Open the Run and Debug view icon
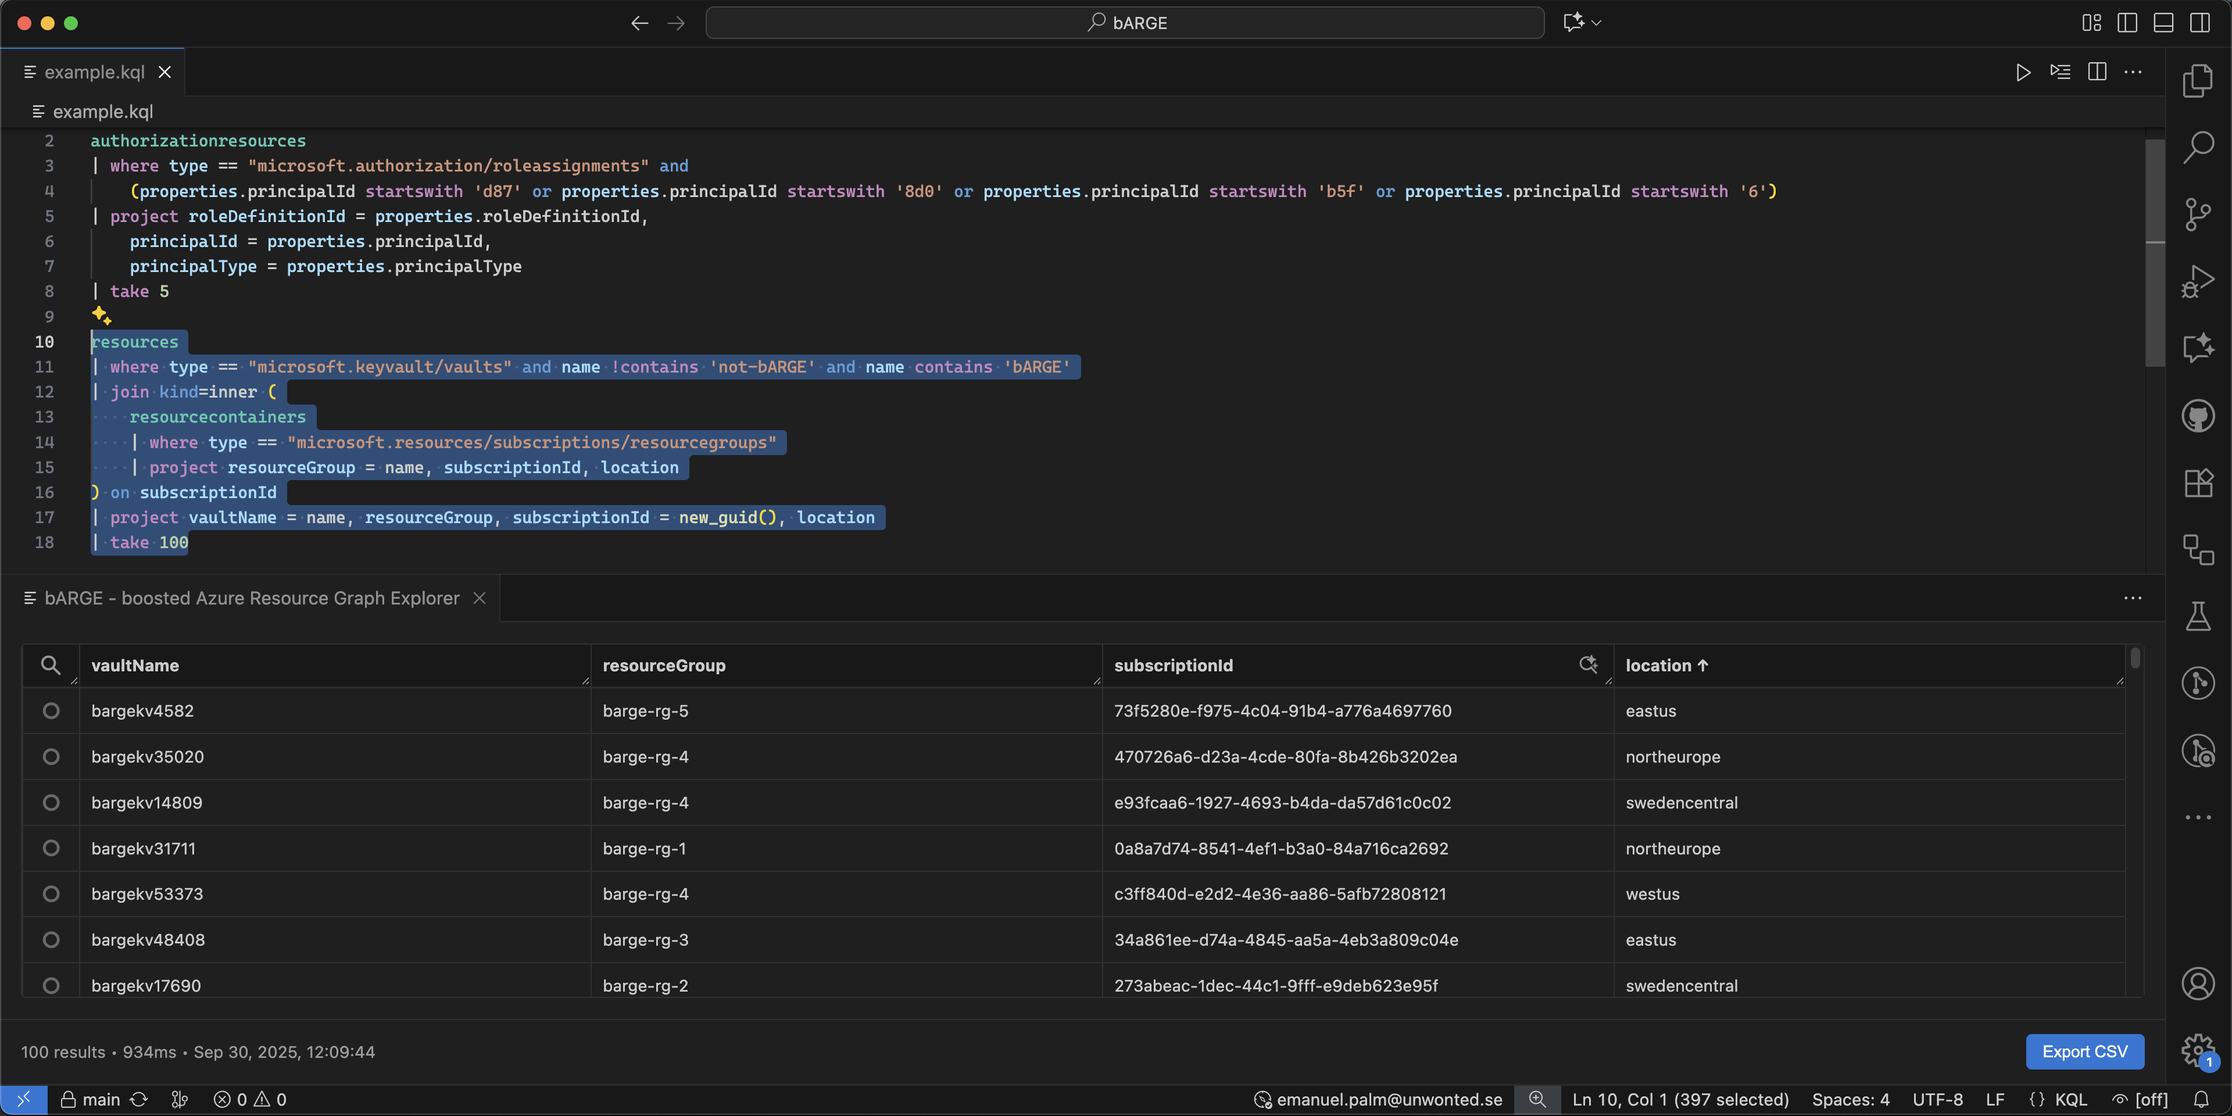Viewport: 2232px width, 1116px height. [x=2198, y=282]
